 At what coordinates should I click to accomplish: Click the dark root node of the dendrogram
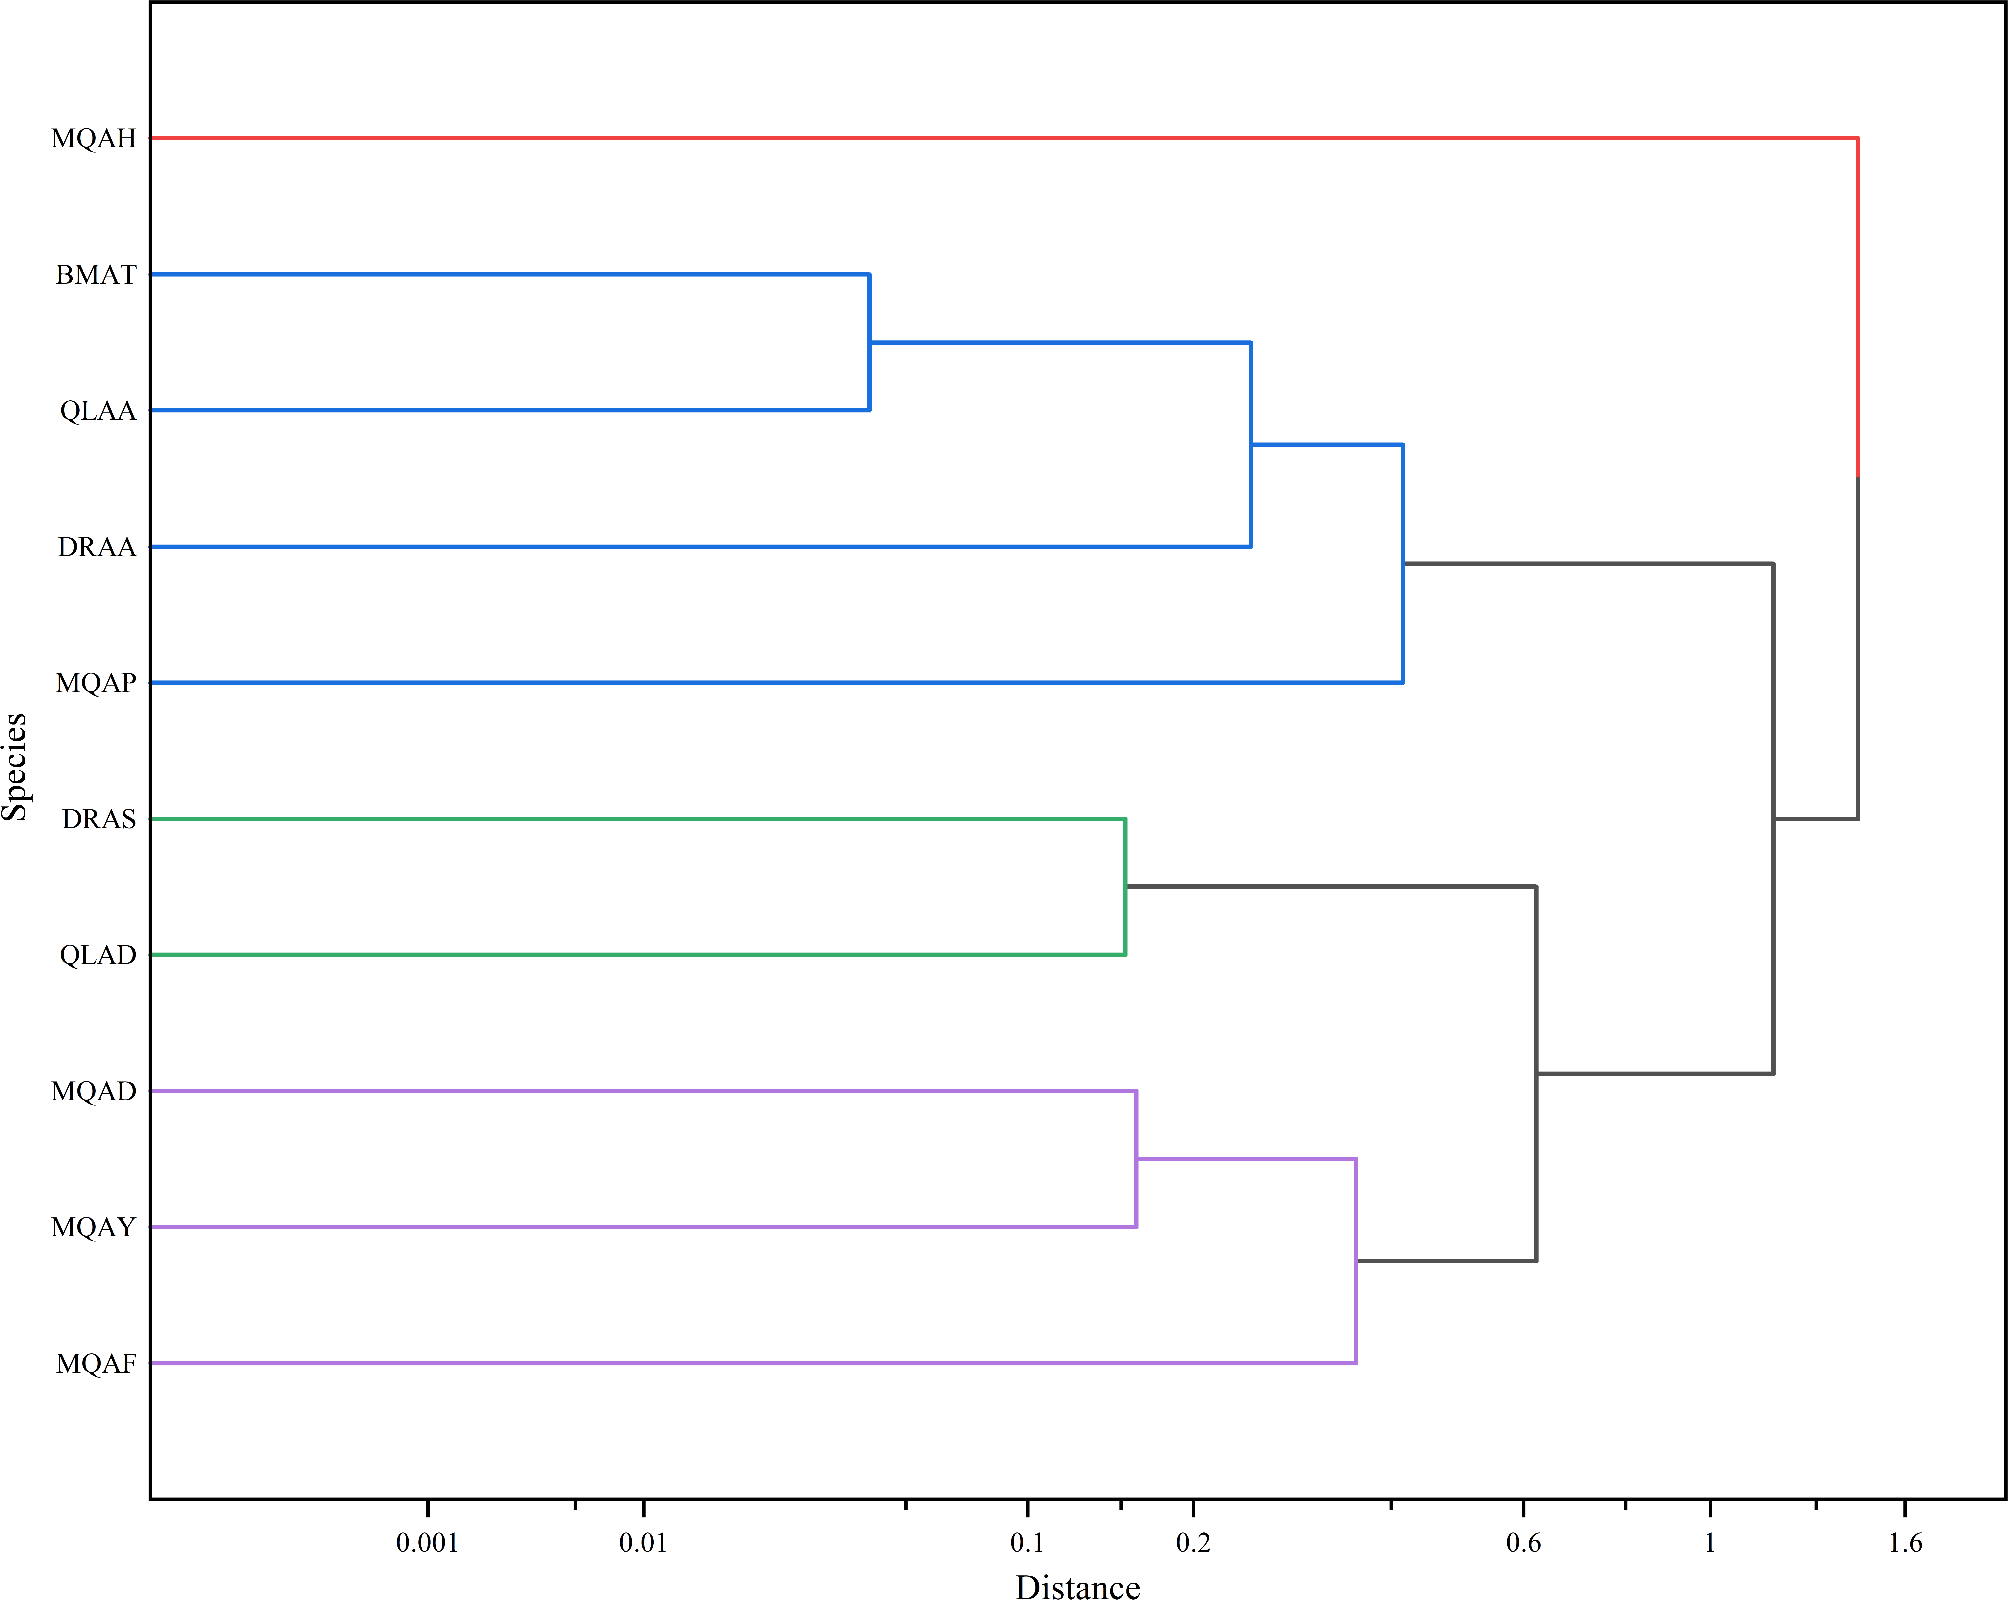[1856, 650]
